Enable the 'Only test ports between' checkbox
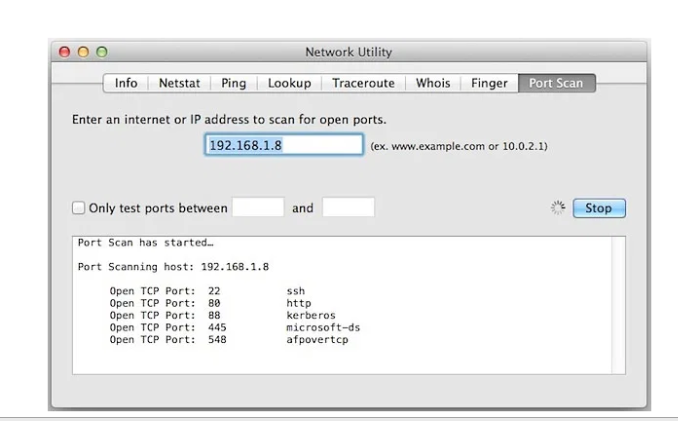 [x=78, y=208]
